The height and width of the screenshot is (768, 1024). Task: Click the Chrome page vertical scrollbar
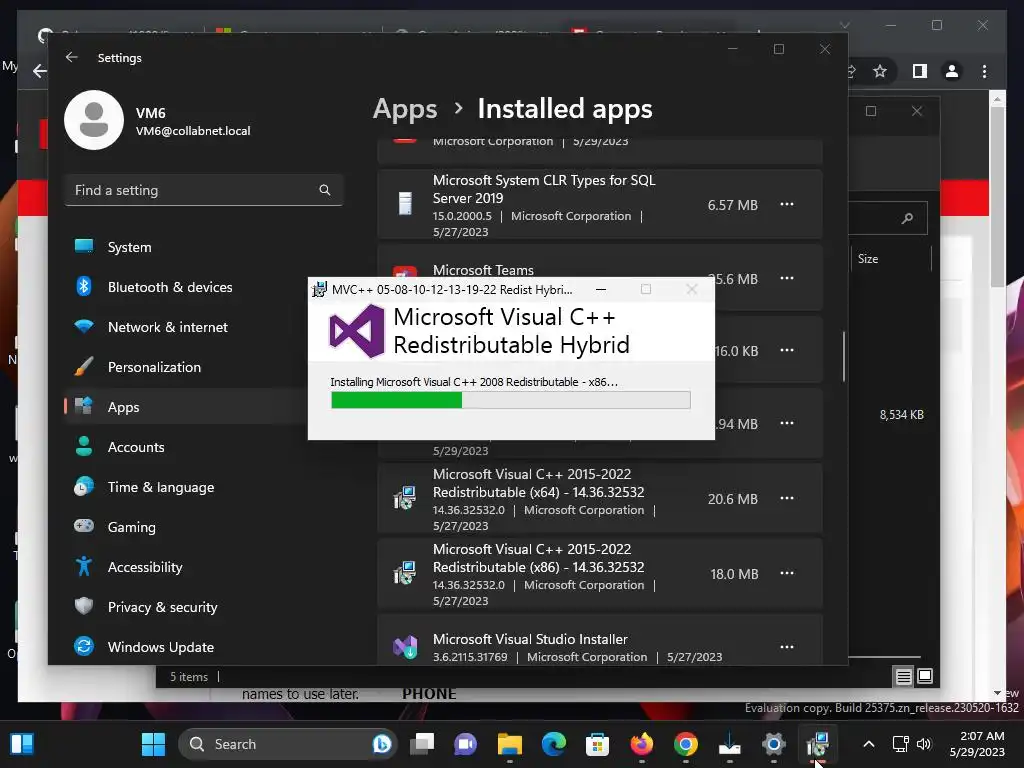click(x=997, y=195)
